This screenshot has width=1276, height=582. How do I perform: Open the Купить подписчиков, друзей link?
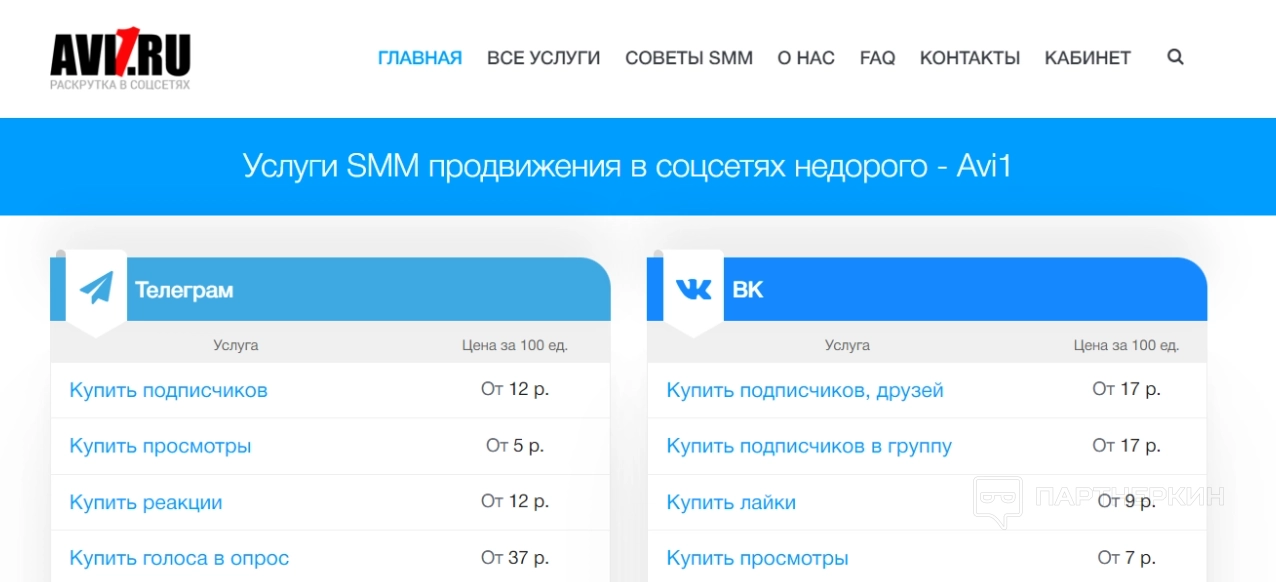[x=805, y=390]
